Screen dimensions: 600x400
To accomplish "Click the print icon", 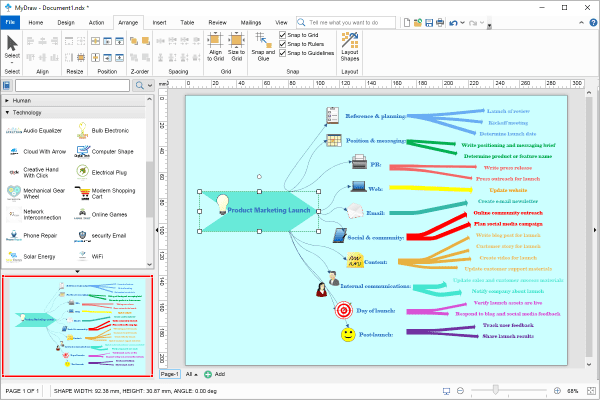I will pos(440,23).
